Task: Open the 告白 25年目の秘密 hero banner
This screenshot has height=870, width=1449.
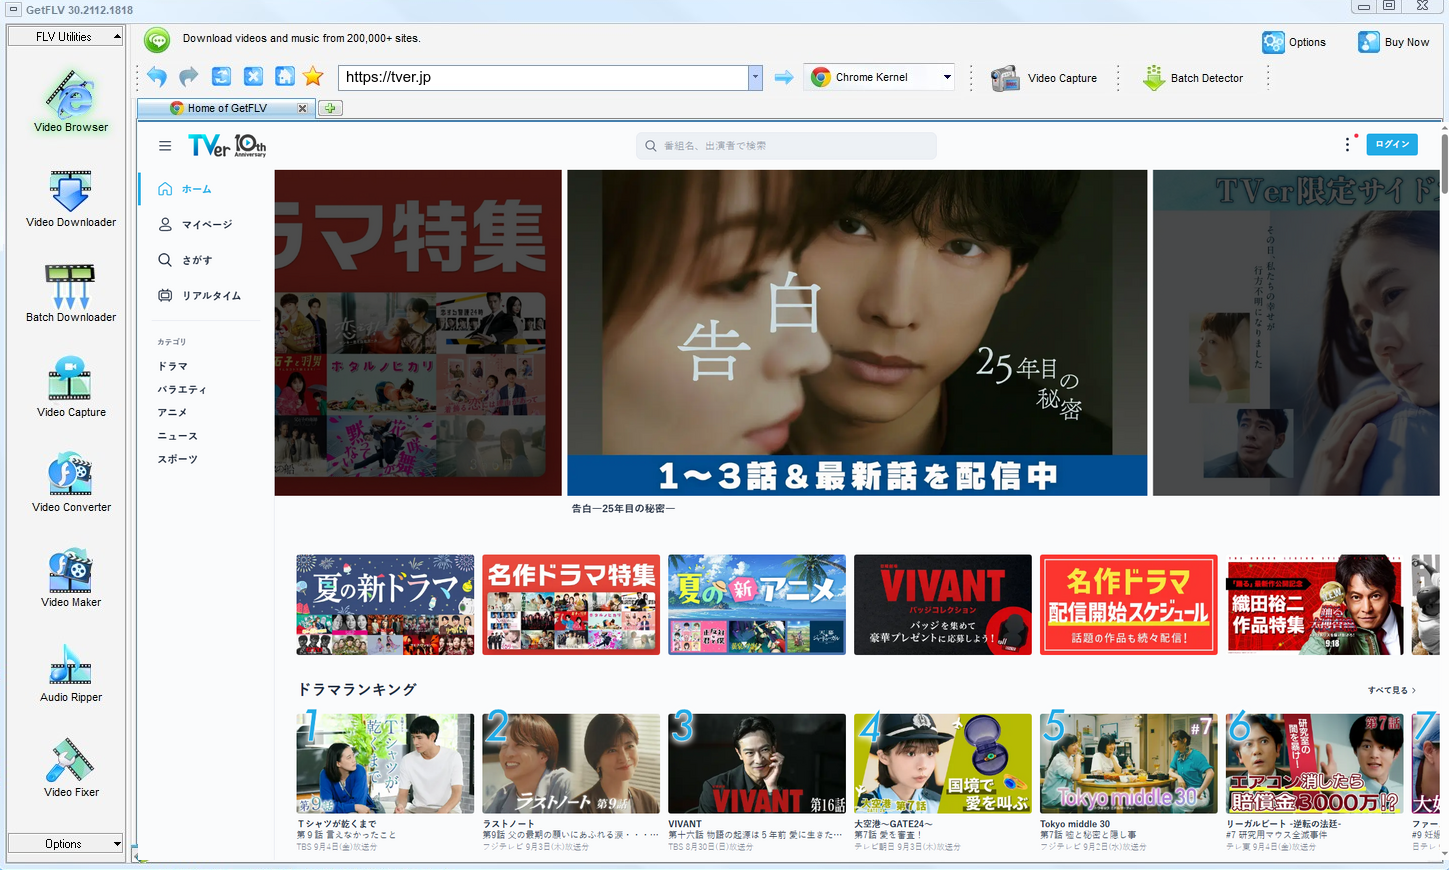Action: tap(857, 333)
